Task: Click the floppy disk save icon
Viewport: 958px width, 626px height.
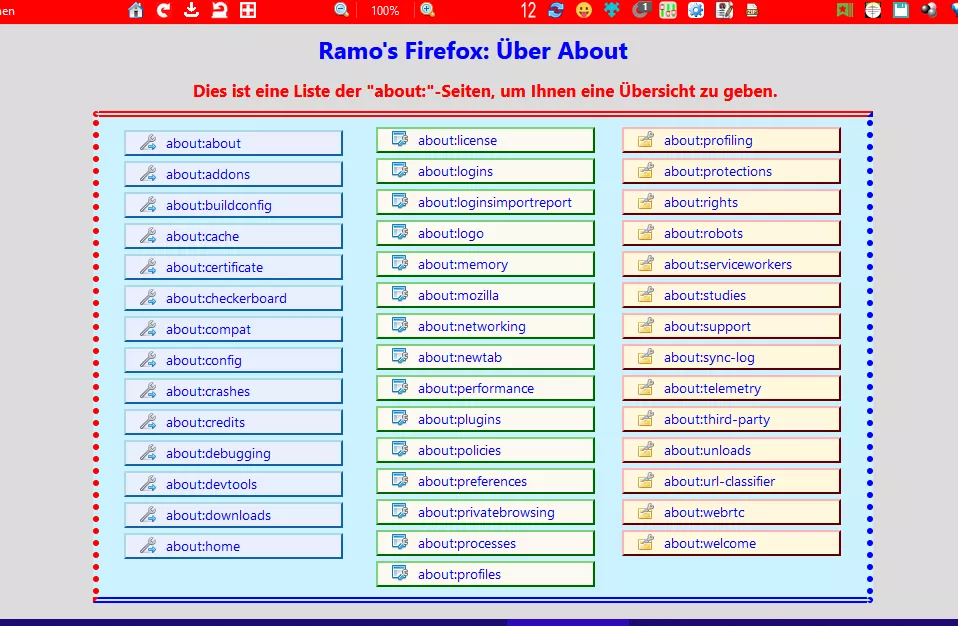Action: [901, 10]
